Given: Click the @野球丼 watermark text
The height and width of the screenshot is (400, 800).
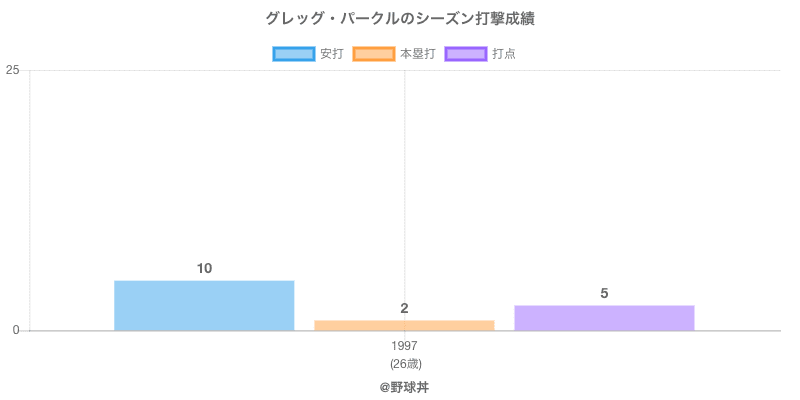Looking at the screenshot, I should point(404,387).
